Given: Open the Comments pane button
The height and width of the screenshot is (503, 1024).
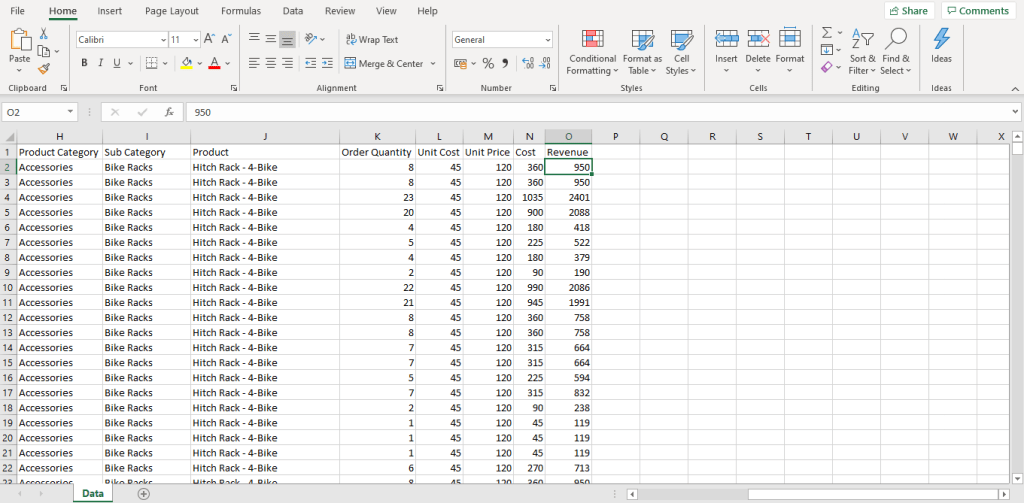Looking at the screenshot, I should [x=977, y=11].
